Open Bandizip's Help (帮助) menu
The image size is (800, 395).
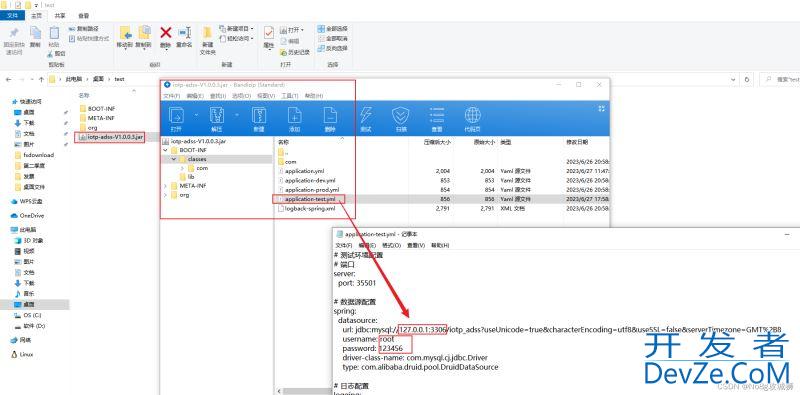(x=314, y=96)
